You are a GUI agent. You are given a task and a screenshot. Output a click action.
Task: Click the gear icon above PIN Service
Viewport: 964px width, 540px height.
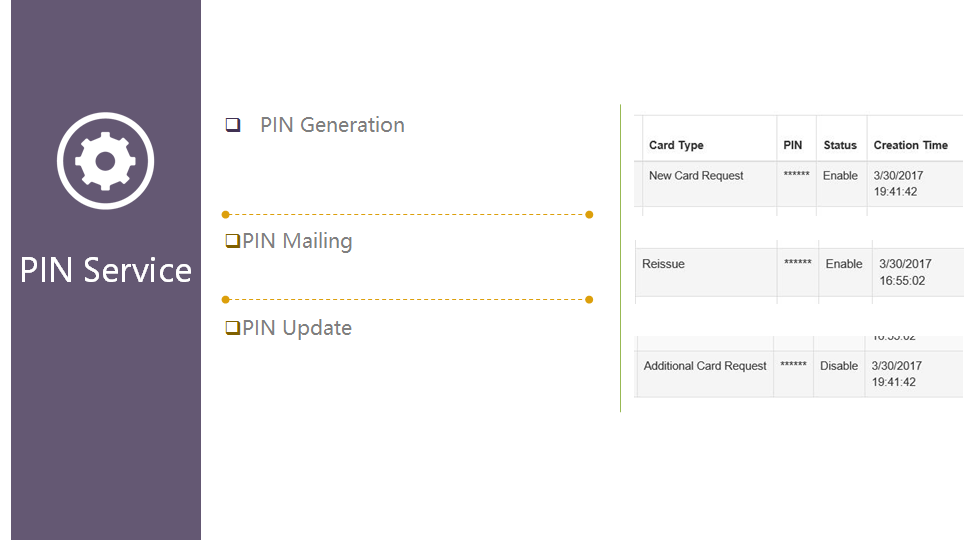click(105, 160)
